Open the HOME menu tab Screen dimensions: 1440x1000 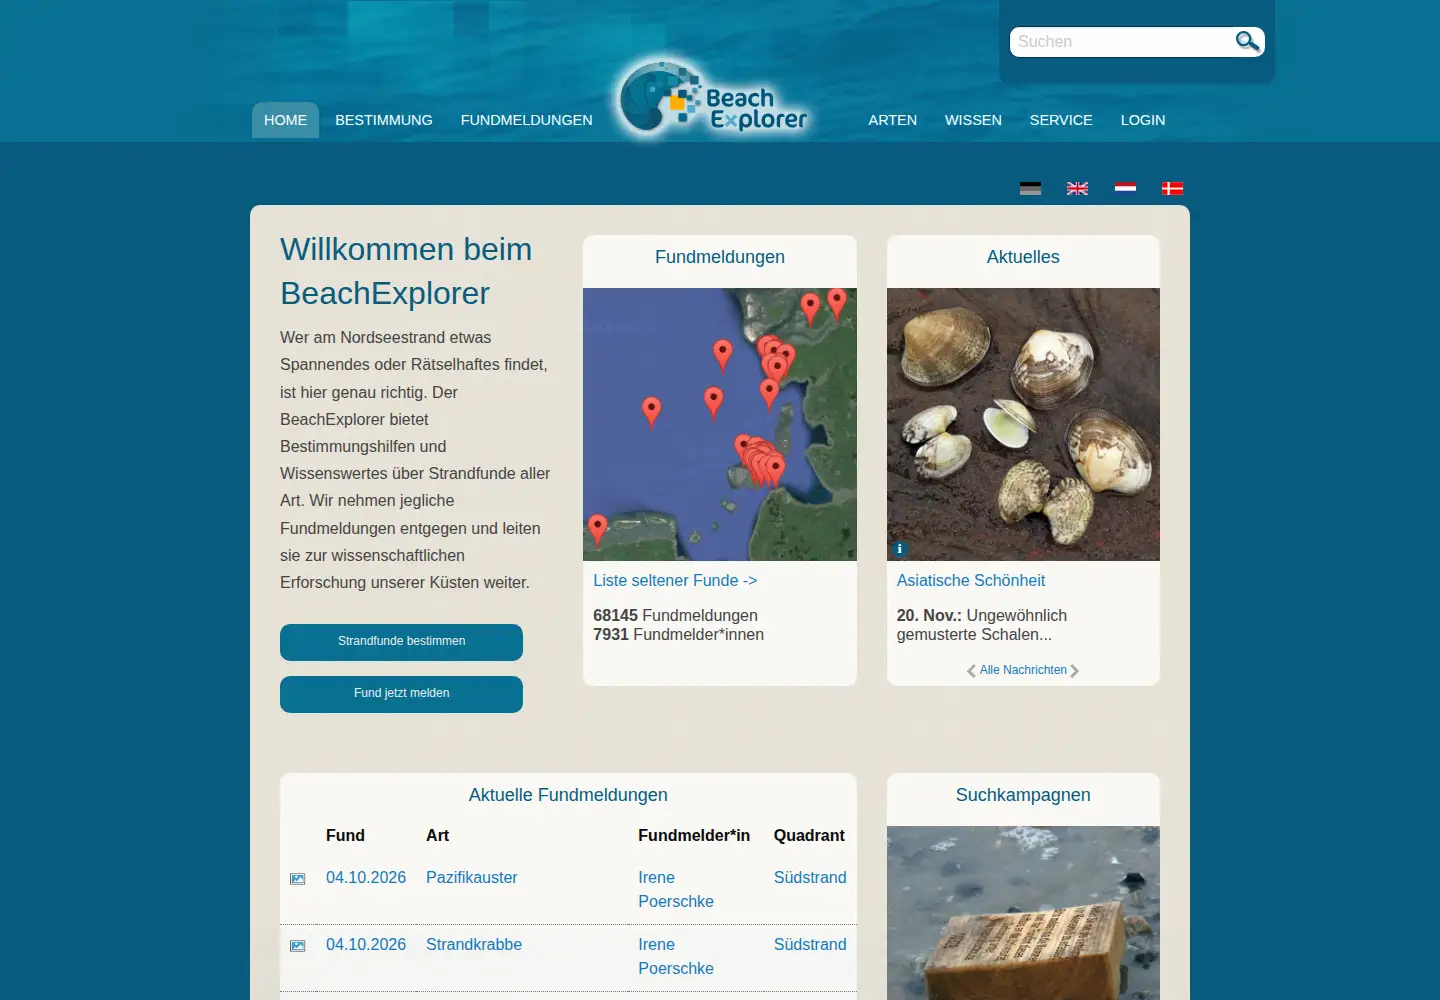click(x=285, y=120)
